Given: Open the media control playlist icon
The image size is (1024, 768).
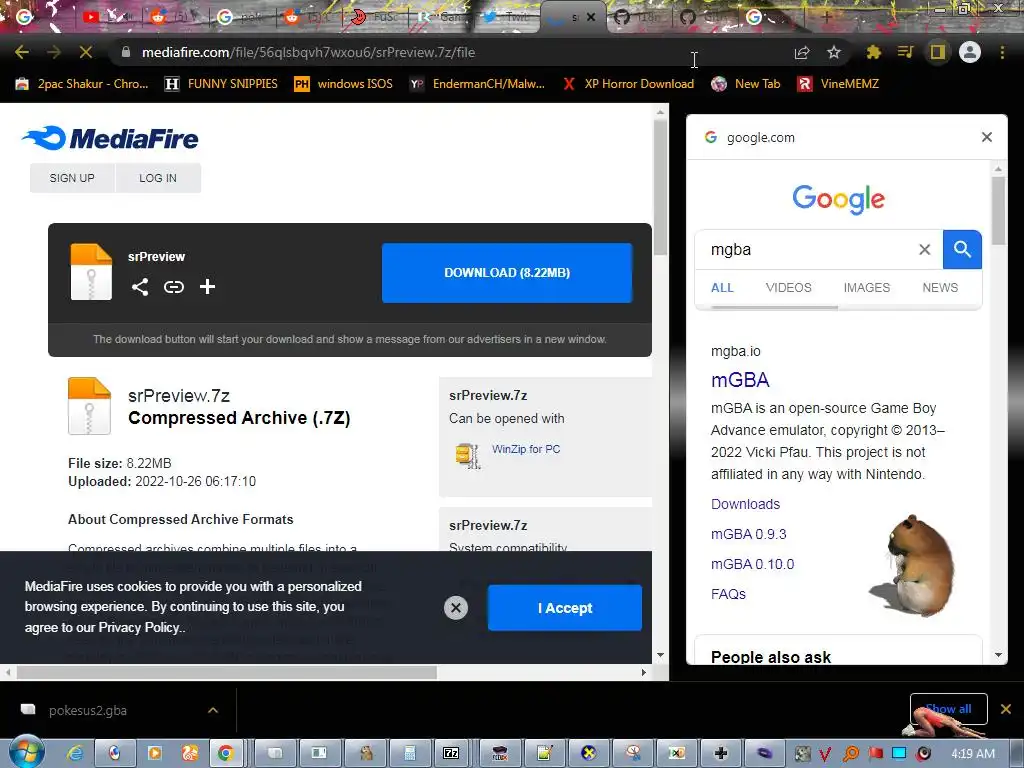Looking at the screenshot, I should (905, 52).
